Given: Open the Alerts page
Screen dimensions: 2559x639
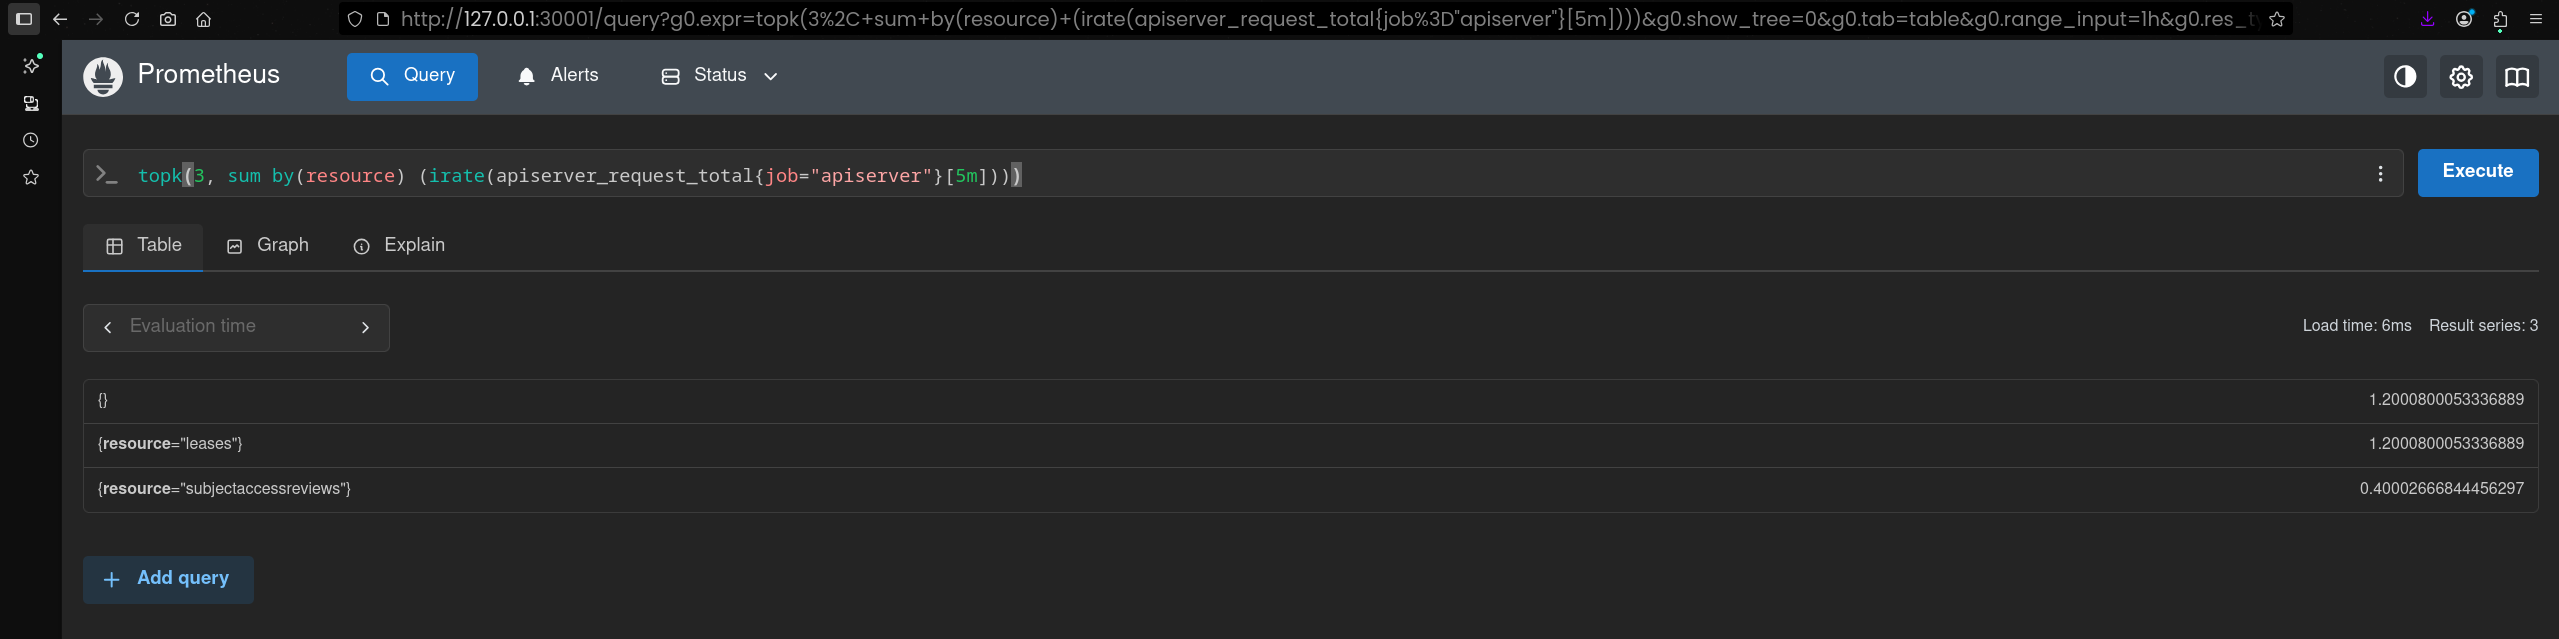Looking at the screenshot, I should pos(558,76).
